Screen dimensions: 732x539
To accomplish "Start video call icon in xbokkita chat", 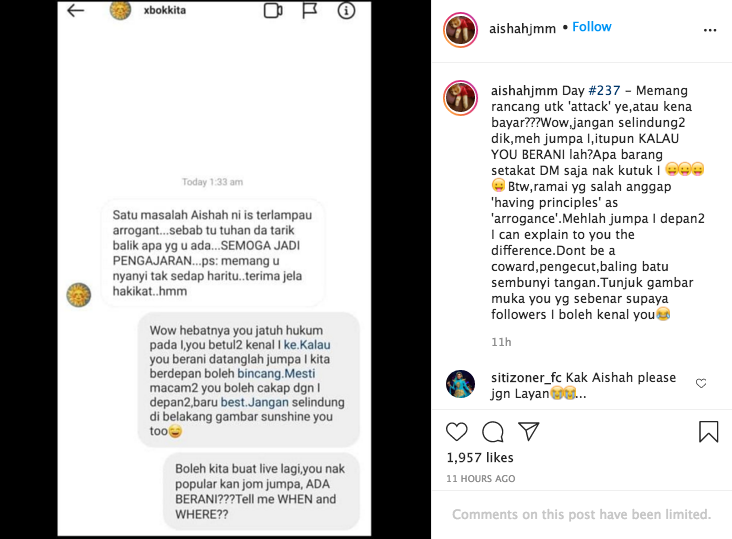I will click(x=273, y=10).
